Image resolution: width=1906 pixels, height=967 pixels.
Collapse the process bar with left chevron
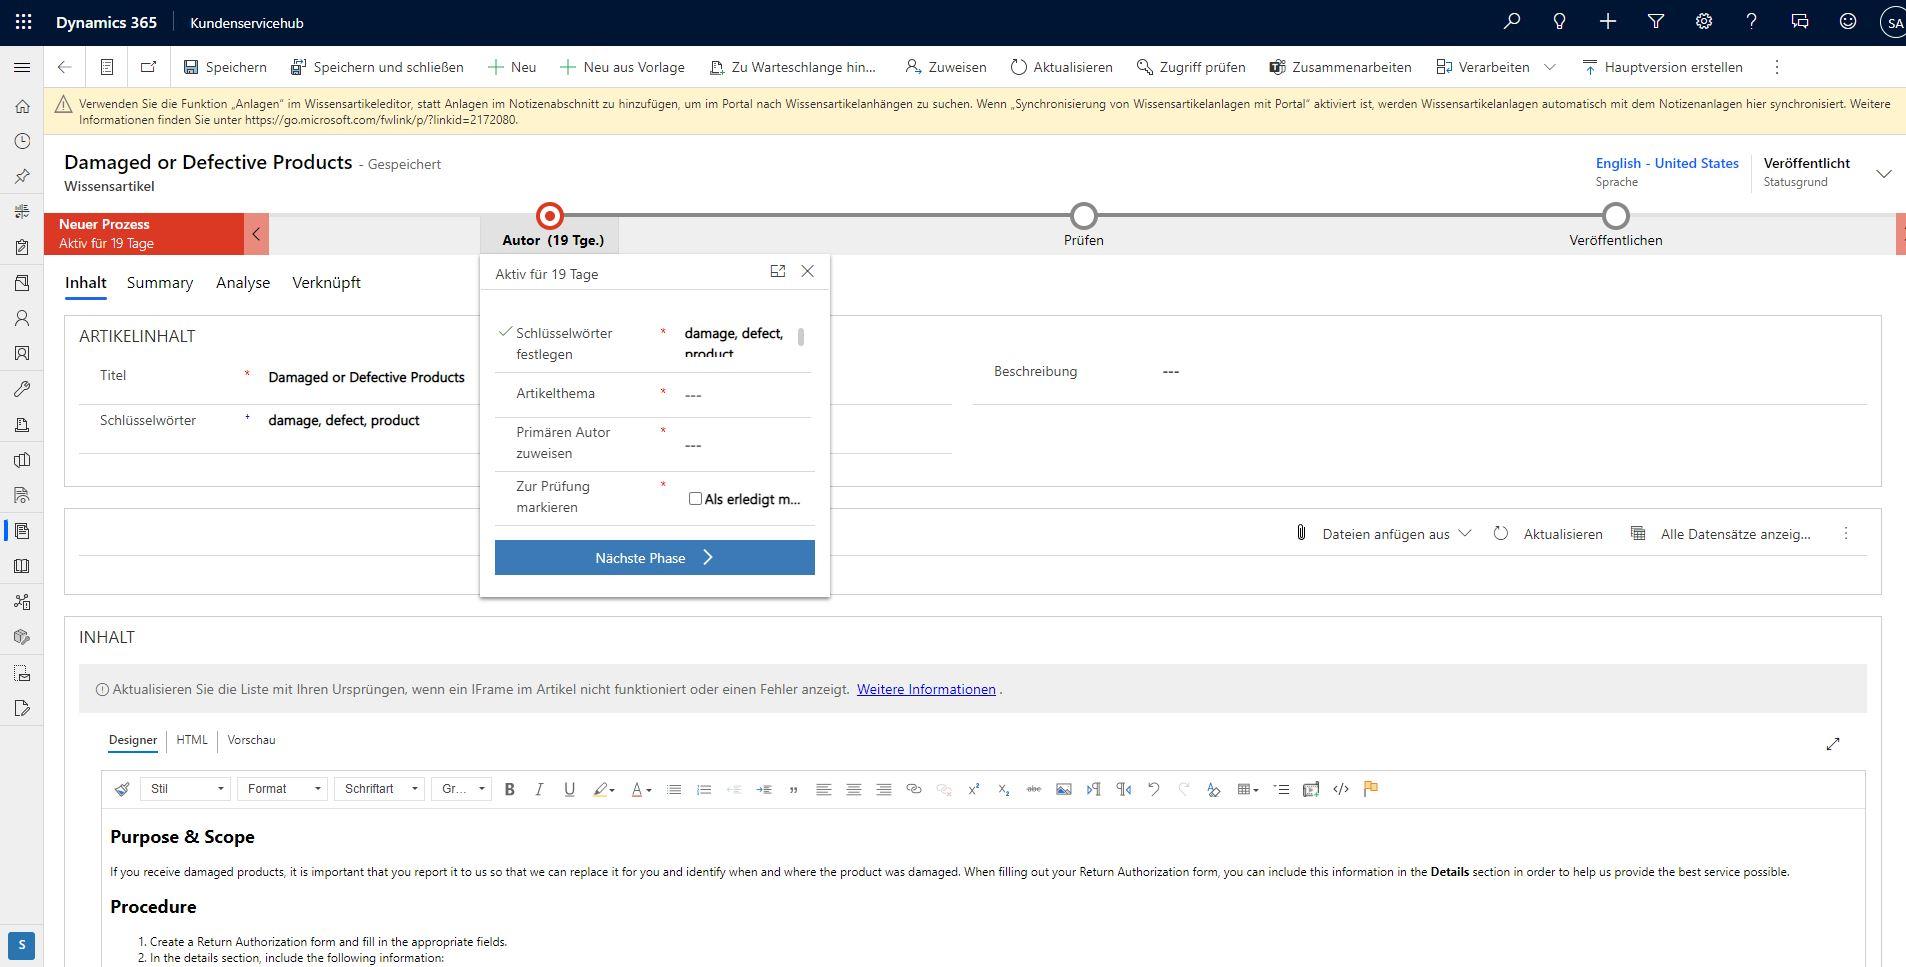[256, 234]
